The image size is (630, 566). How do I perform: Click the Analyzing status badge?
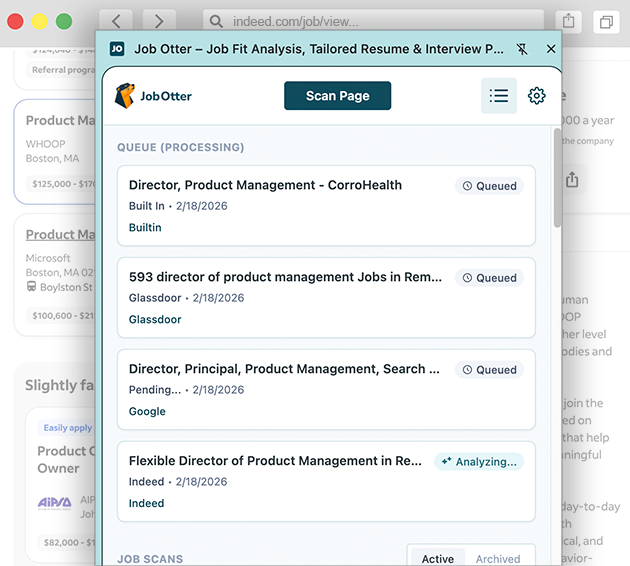click(479, 462)
